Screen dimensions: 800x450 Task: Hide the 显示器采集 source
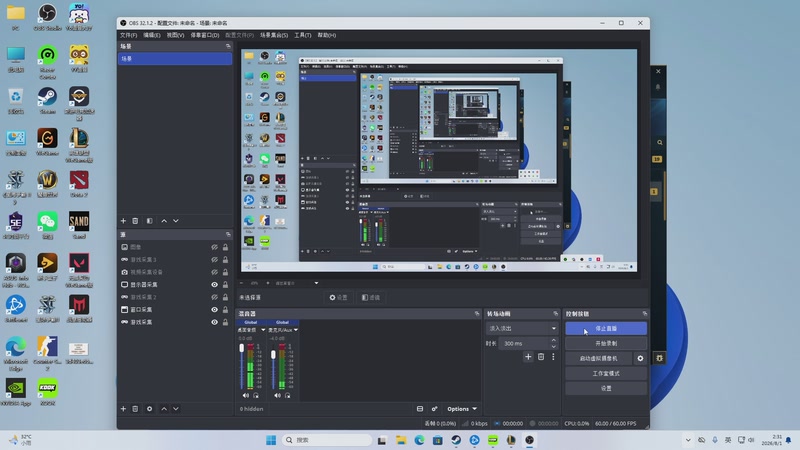click(x=214, y=285)
